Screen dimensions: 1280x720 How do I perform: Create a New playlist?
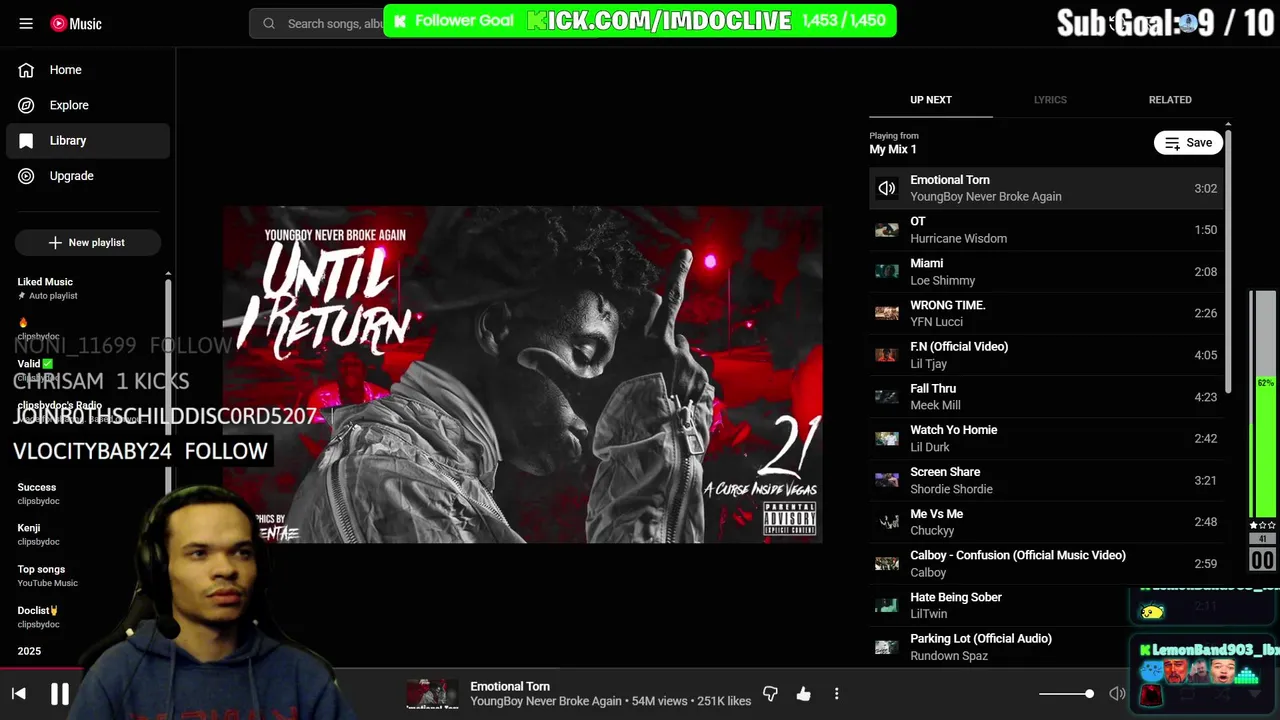click(x=87, y=242)
